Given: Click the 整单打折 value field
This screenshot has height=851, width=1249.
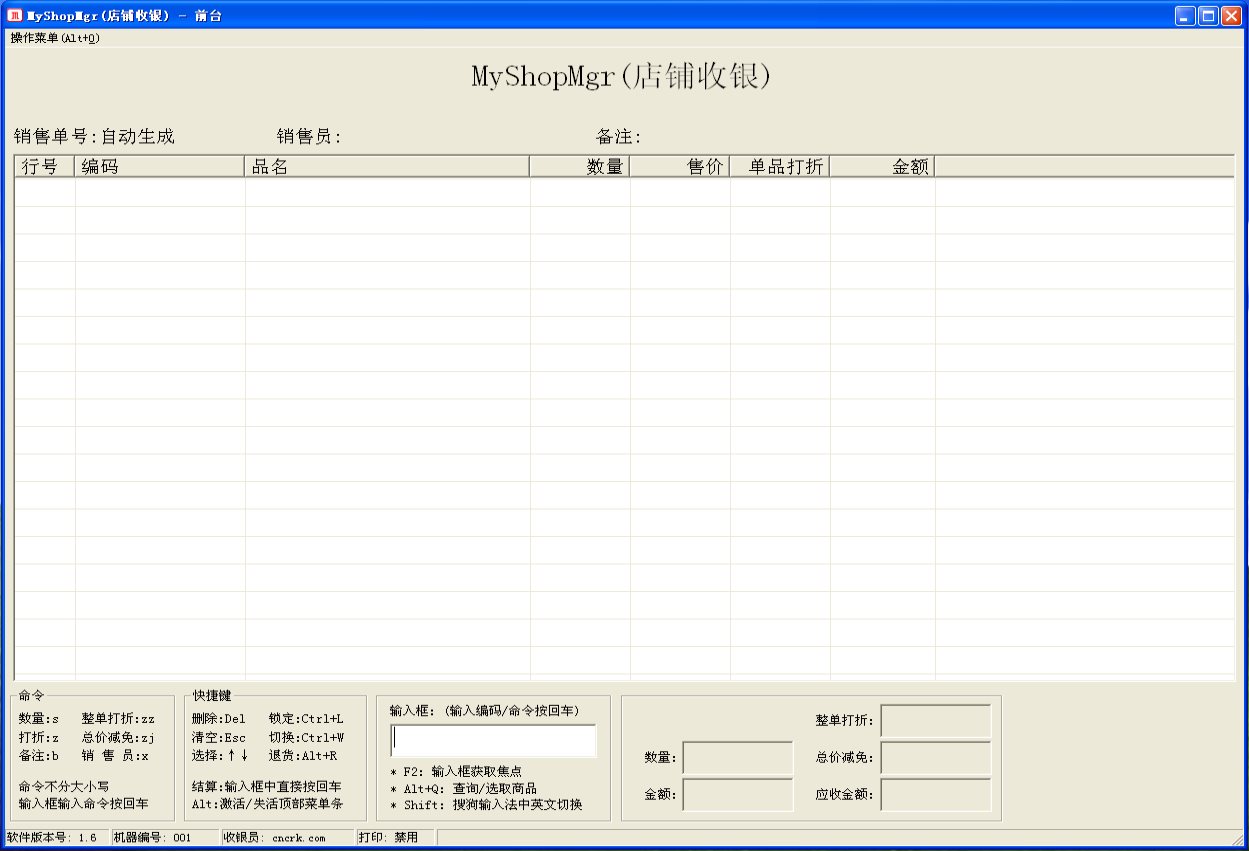Looking at the screenshot, I should click(935, 721).
